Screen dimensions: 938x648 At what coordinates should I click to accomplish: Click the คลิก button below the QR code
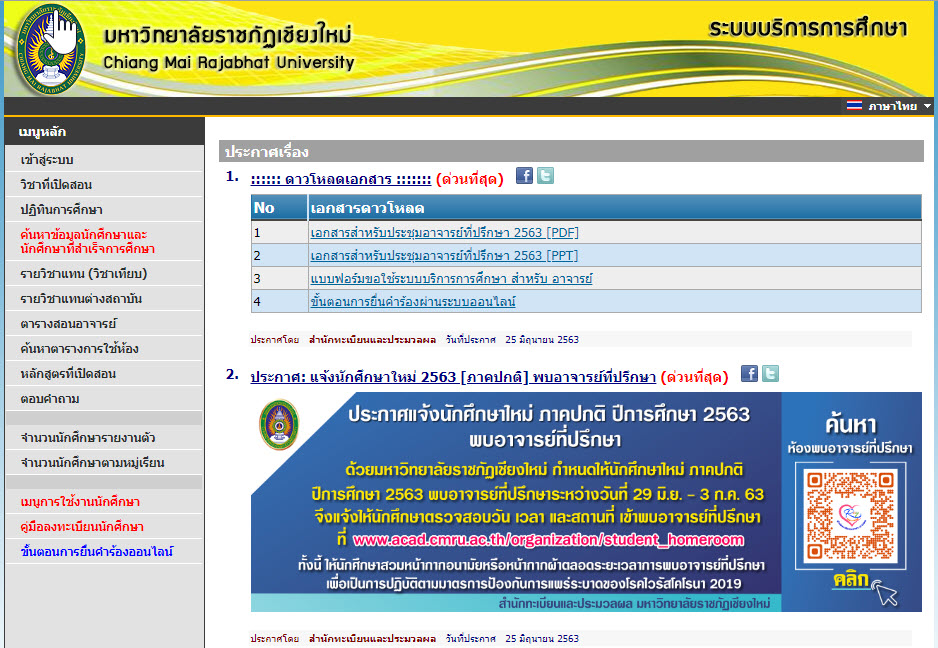pyautogui.click(x=851, y=580)
